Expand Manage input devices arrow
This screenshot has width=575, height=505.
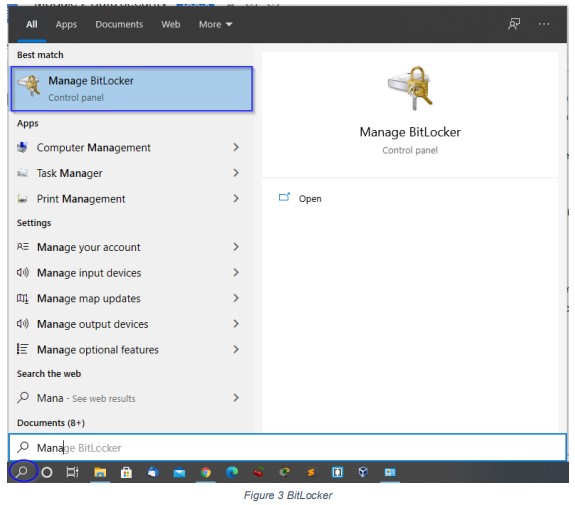236,272
